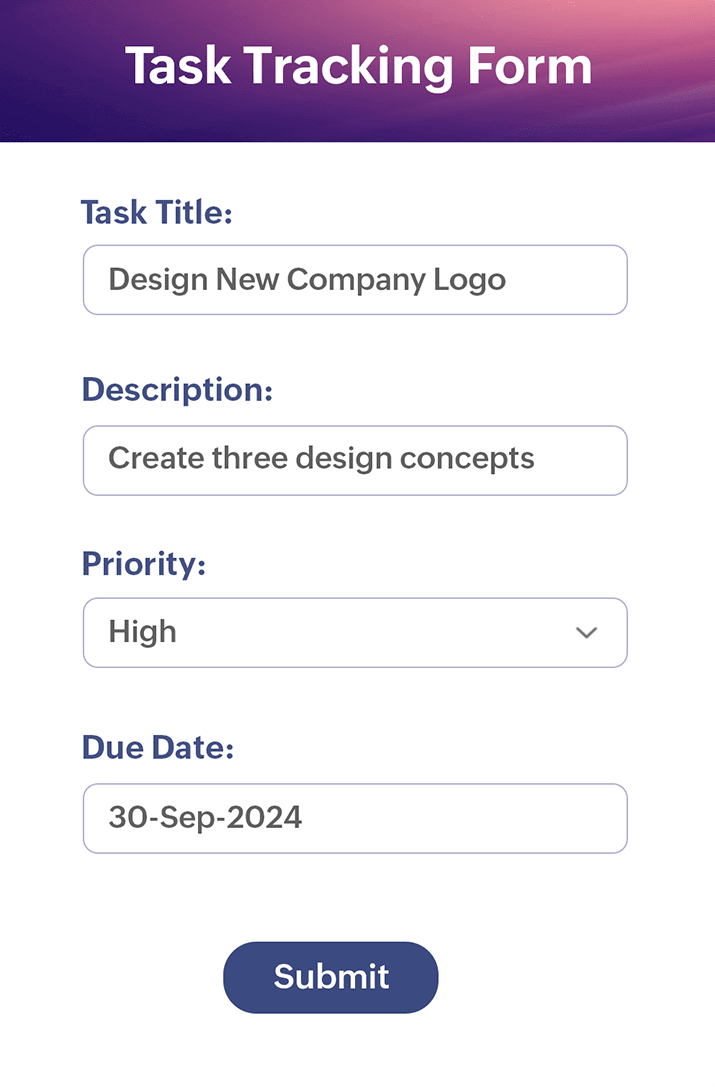Click the "Due Date:" label
Screen dimensions: 715x1087
[x=157, y=748]
